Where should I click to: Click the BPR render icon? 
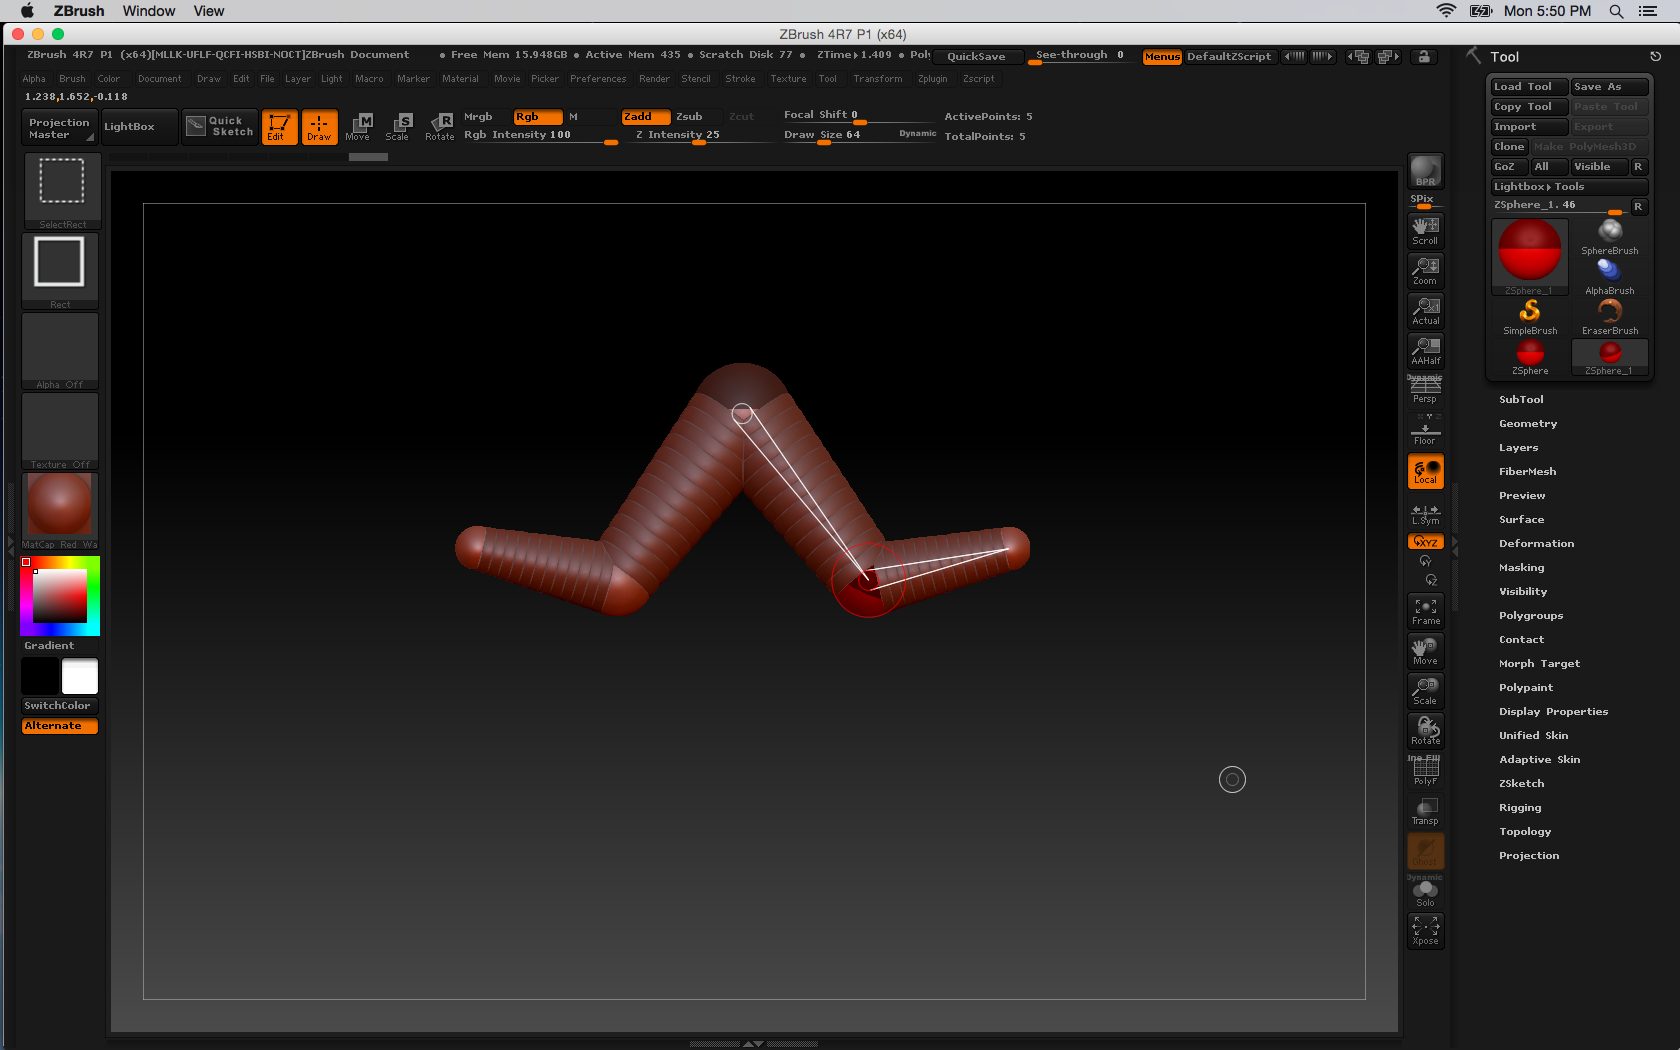click(x=1425, y=171)
